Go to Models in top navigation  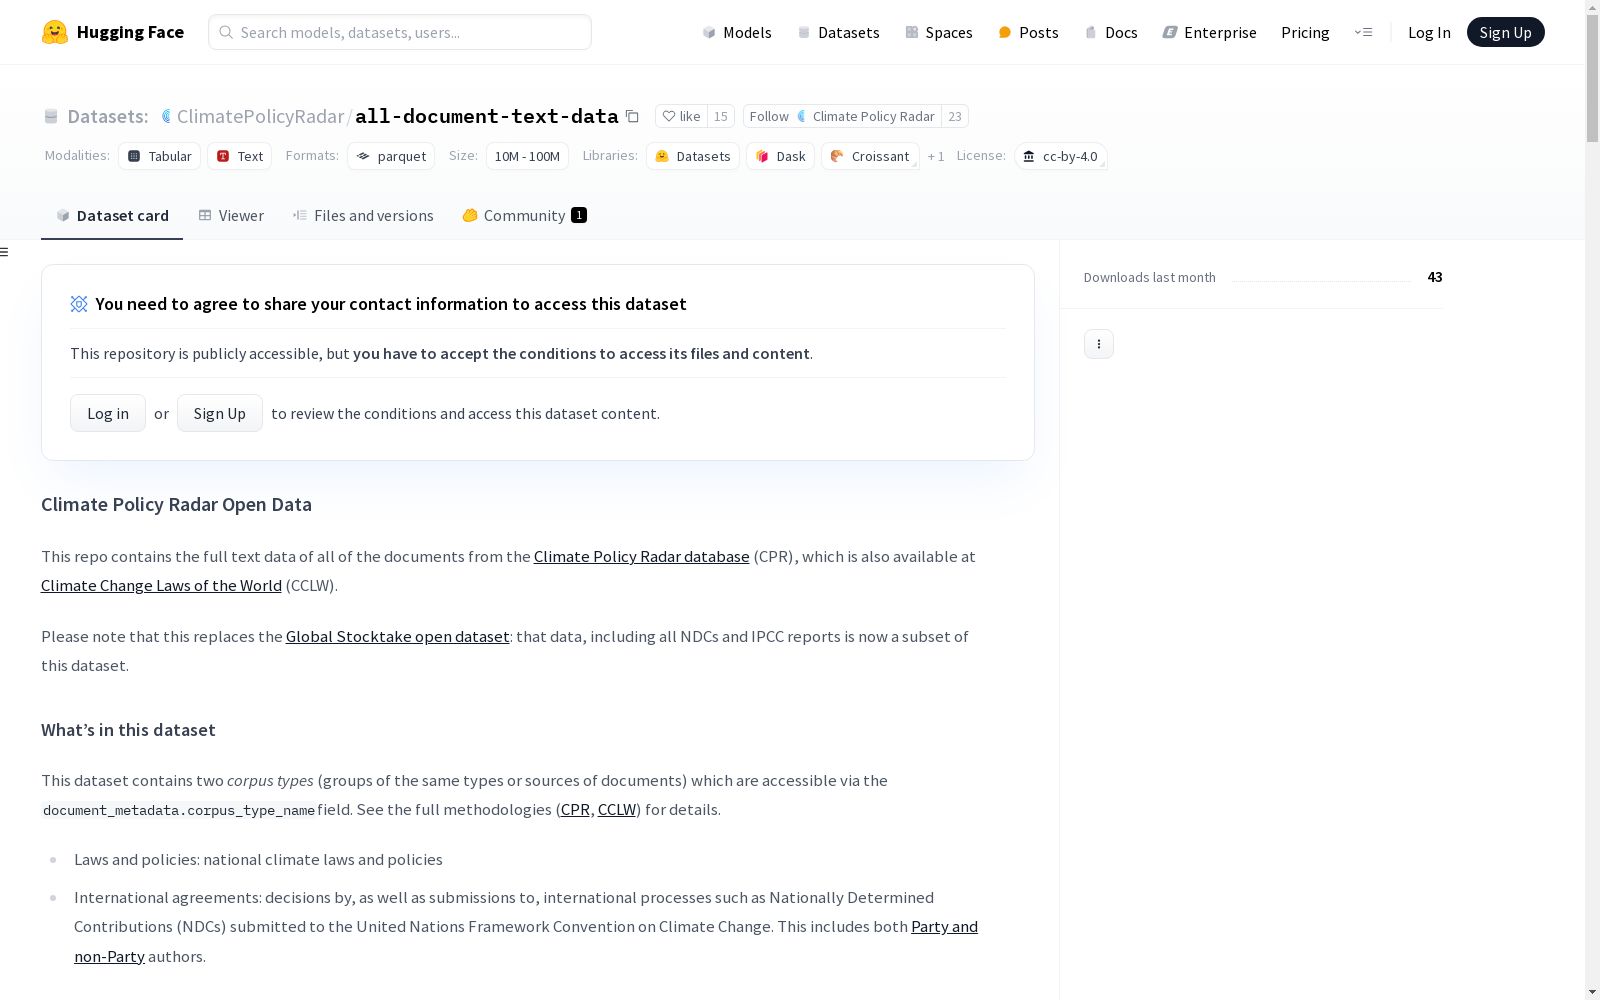tap(737, 32)
